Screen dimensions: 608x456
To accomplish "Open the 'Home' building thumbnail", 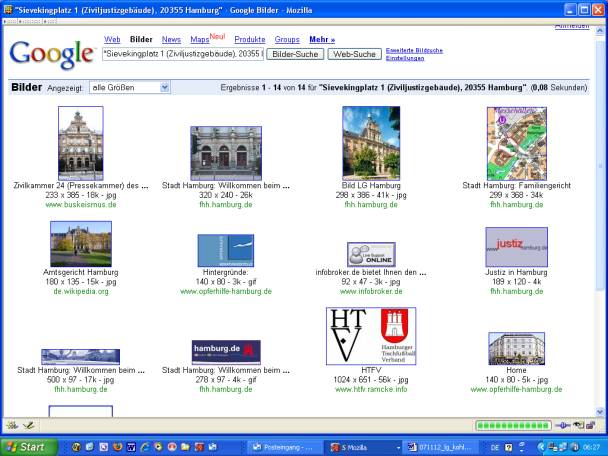I will [x=516, y=348].
